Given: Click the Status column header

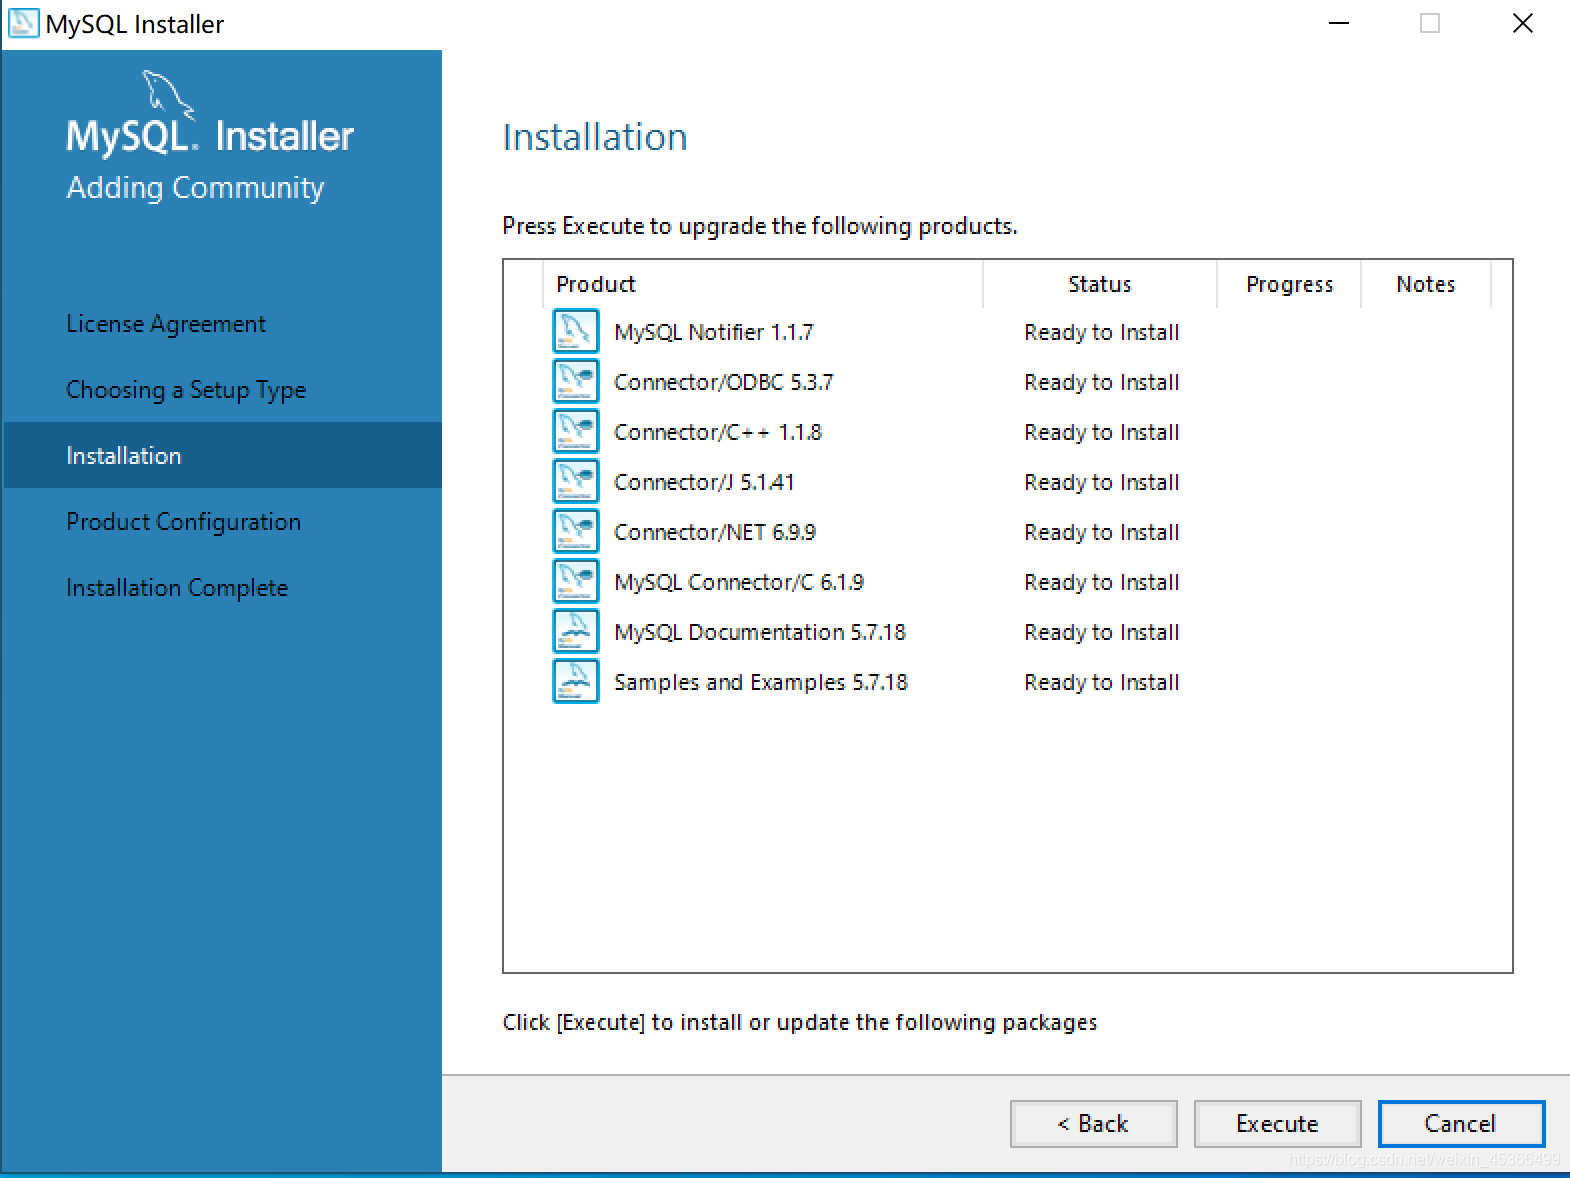Looking at the screenshot, I should pyautogui.click(x=1100, y=284).
